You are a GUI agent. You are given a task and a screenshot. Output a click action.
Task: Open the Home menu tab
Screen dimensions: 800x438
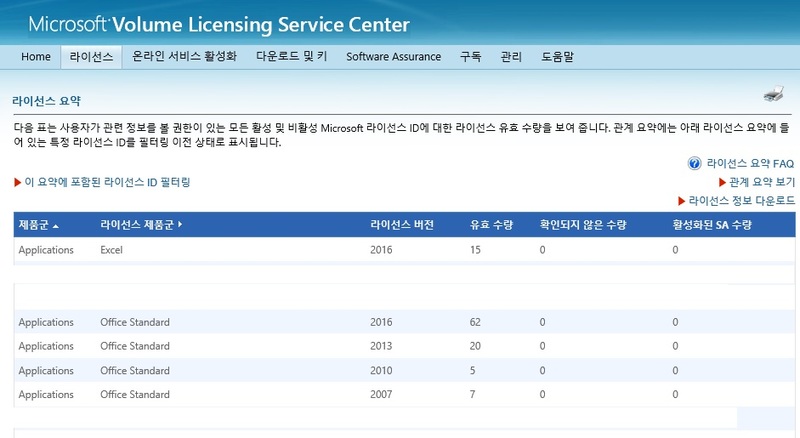point(36,57)
